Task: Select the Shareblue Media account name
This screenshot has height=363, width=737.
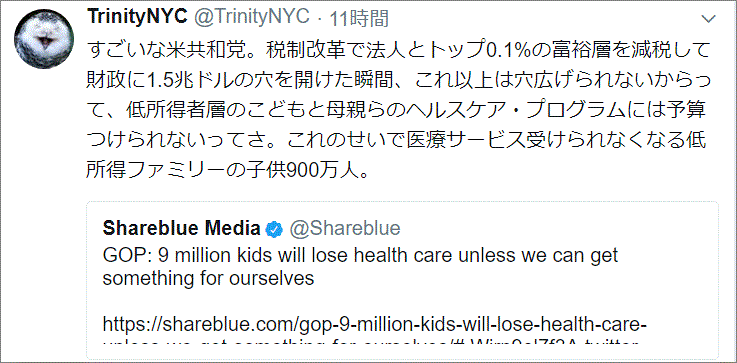Action: 182,229
